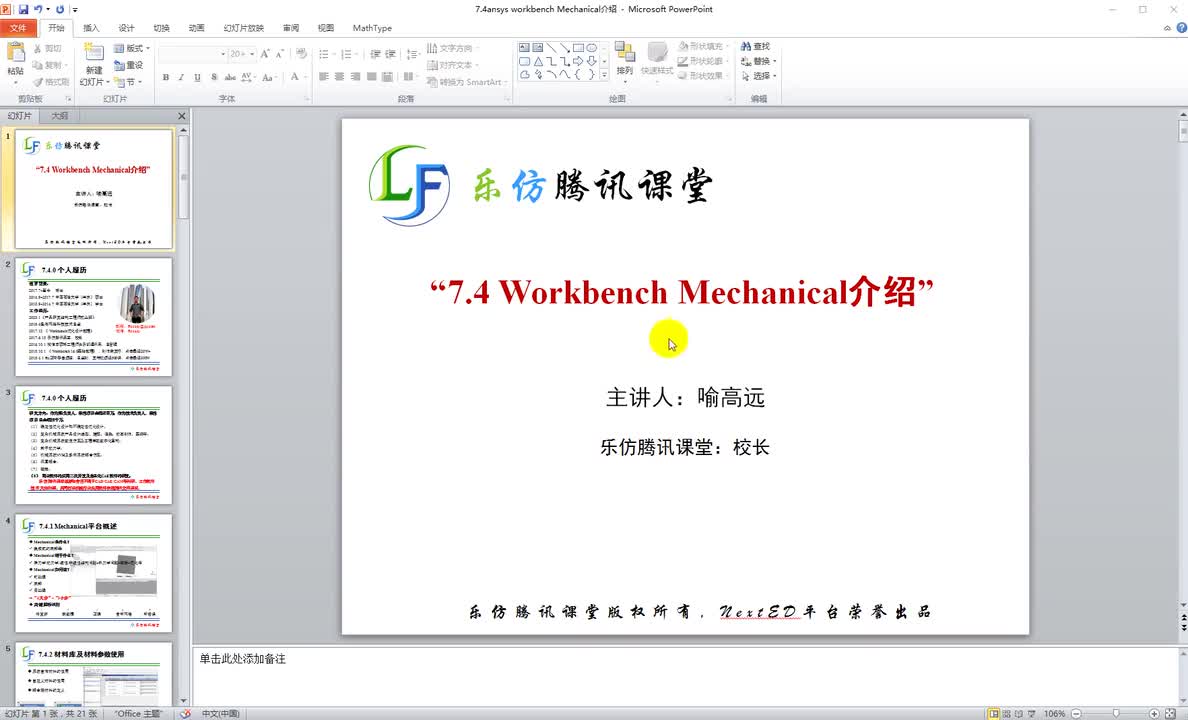Screen dimensions: 1188x720
Task: Click the spell check icon in status bar
Action: click(x=184, y=713)
